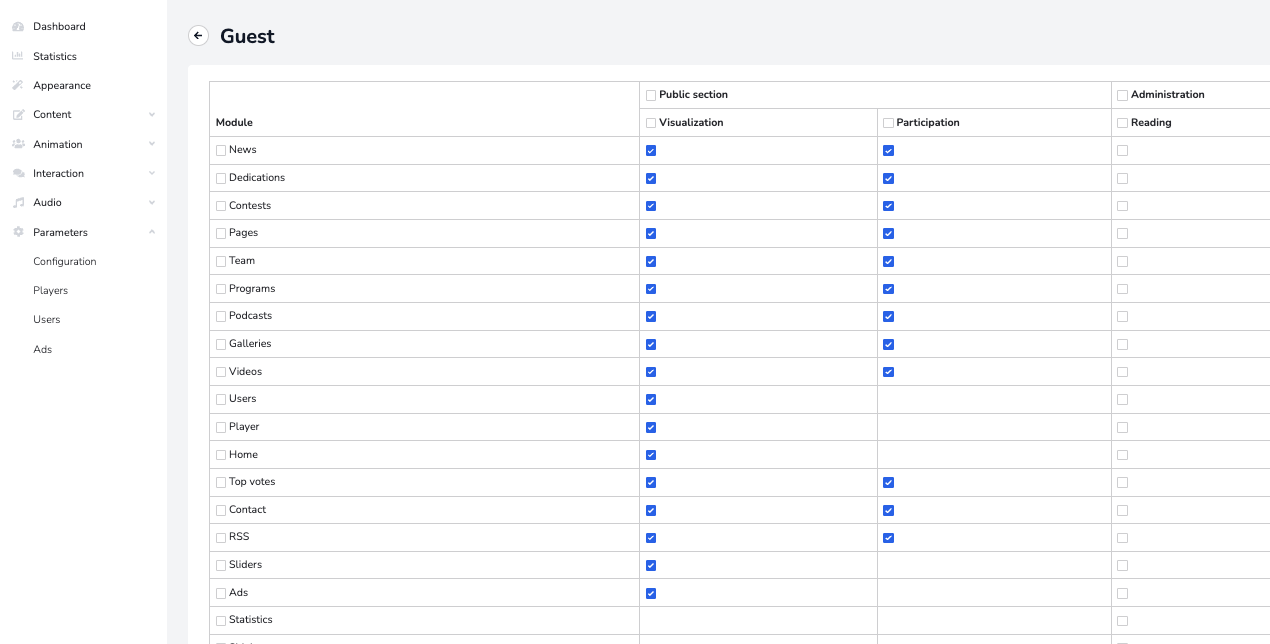Toggle the Visualization column checkbox
The width and height of the screenshot is (1270, 644).
pyautogui.click(x=651, y=123)
